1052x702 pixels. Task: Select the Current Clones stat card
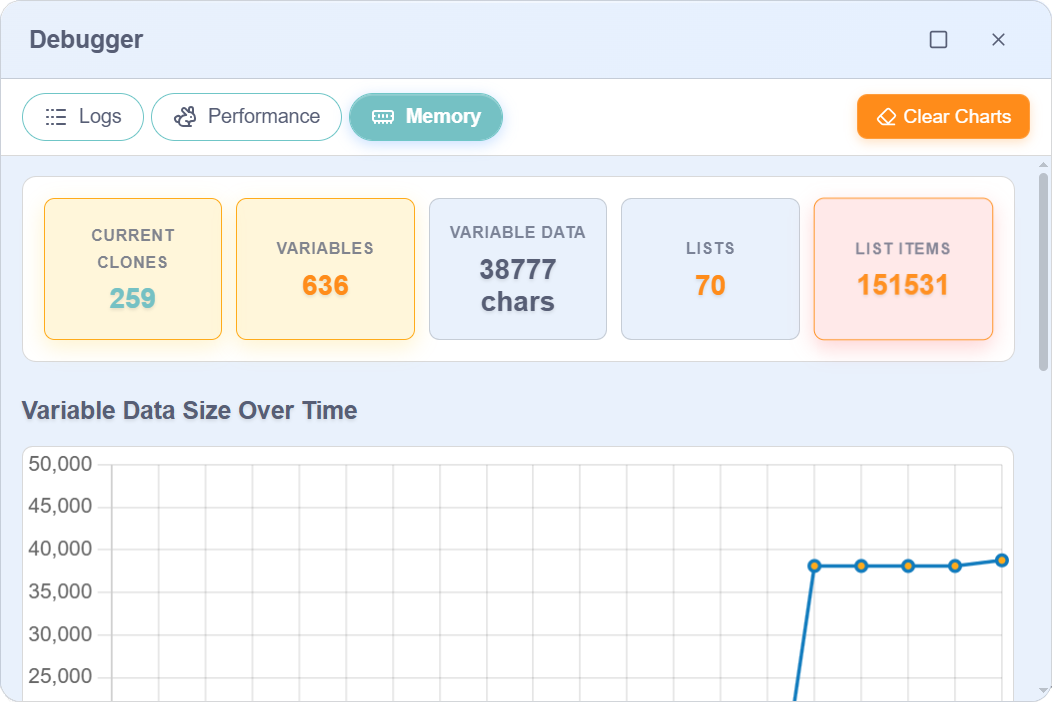coord(132,268)
